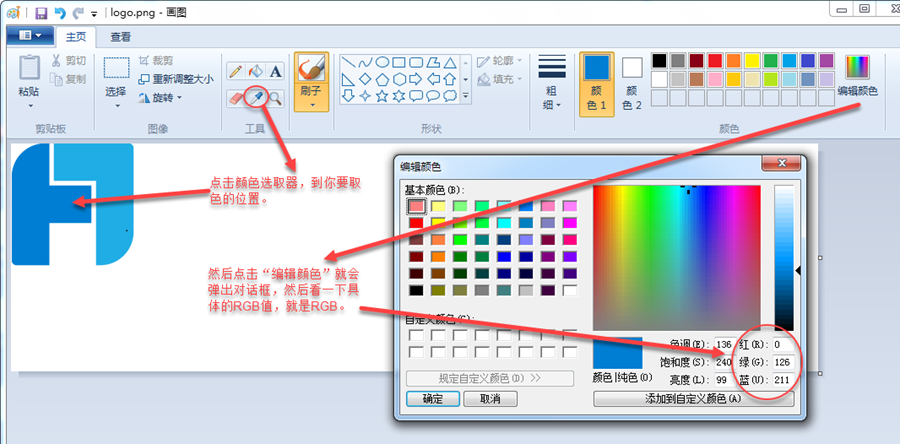The width and height of the screenshot is (900, 444).
Task: Pick pure red swatch in basic colors grid
Action: pyautogui.click(x=416, y=222)
